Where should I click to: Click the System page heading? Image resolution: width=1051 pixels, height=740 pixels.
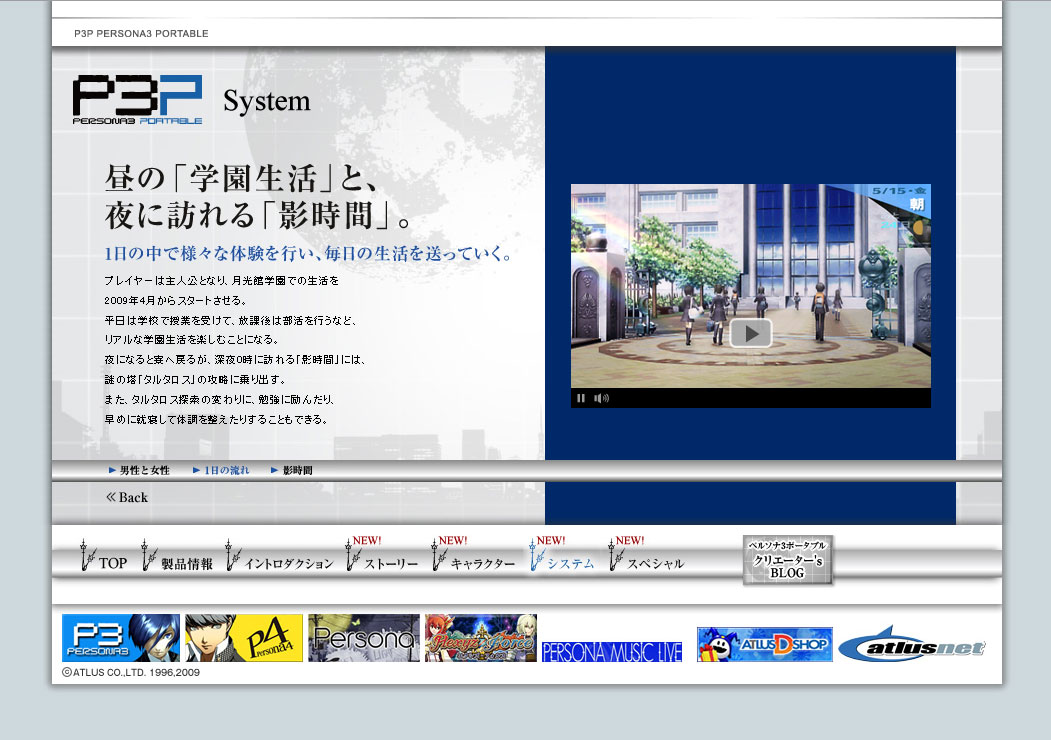pos(267,101)
